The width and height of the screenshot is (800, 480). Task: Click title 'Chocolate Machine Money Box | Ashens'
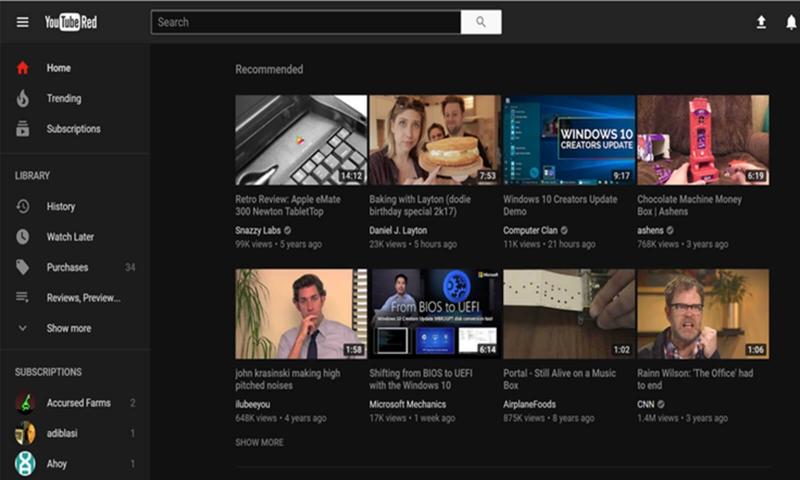coord(689,205)
